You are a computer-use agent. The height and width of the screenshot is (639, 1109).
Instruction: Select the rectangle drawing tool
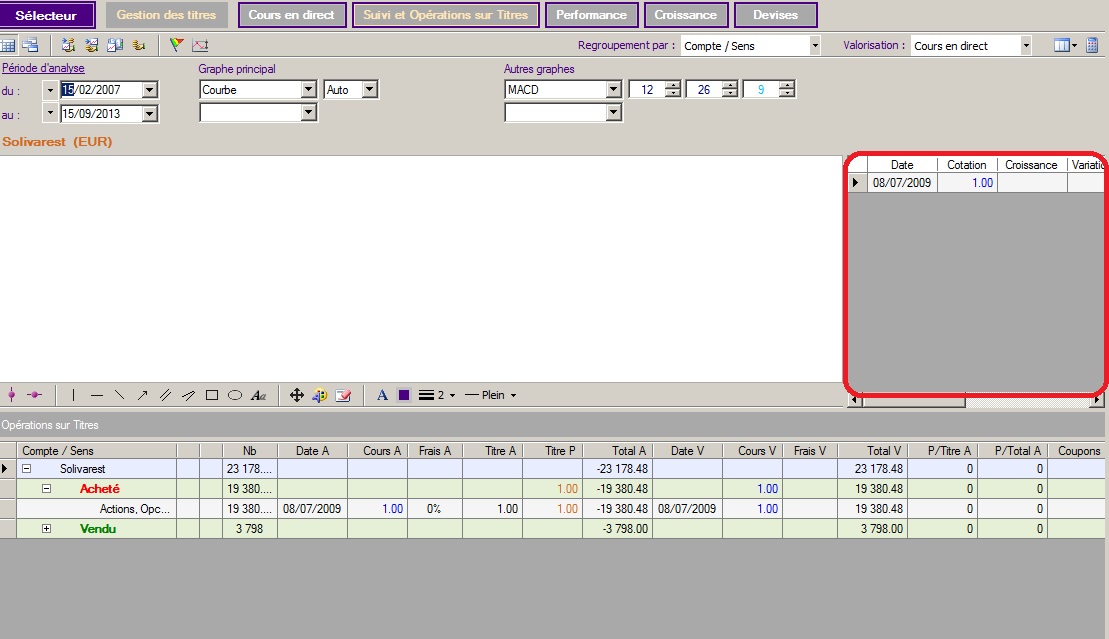coord(212,395)
